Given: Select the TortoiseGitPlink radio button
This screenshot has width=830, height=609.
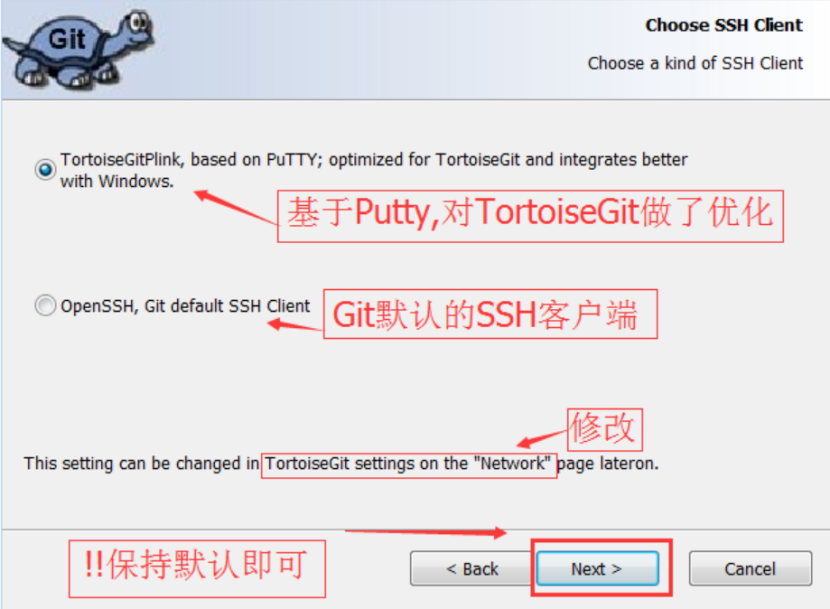Looking at the screenshot, I should 45,169.
